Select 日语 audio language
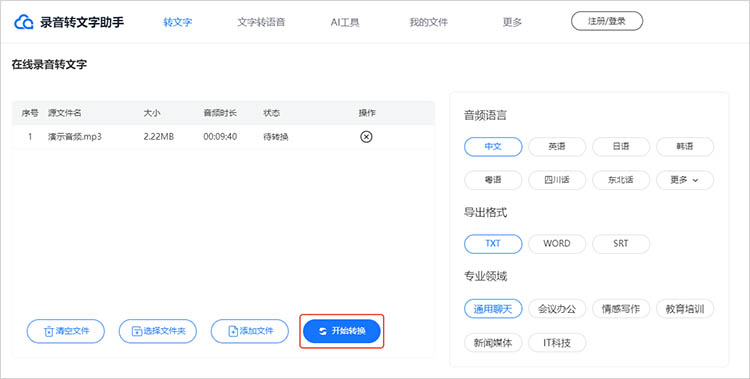Image resolution: width=750 pixels, height=379 pixels. click(x=621, y=147)
